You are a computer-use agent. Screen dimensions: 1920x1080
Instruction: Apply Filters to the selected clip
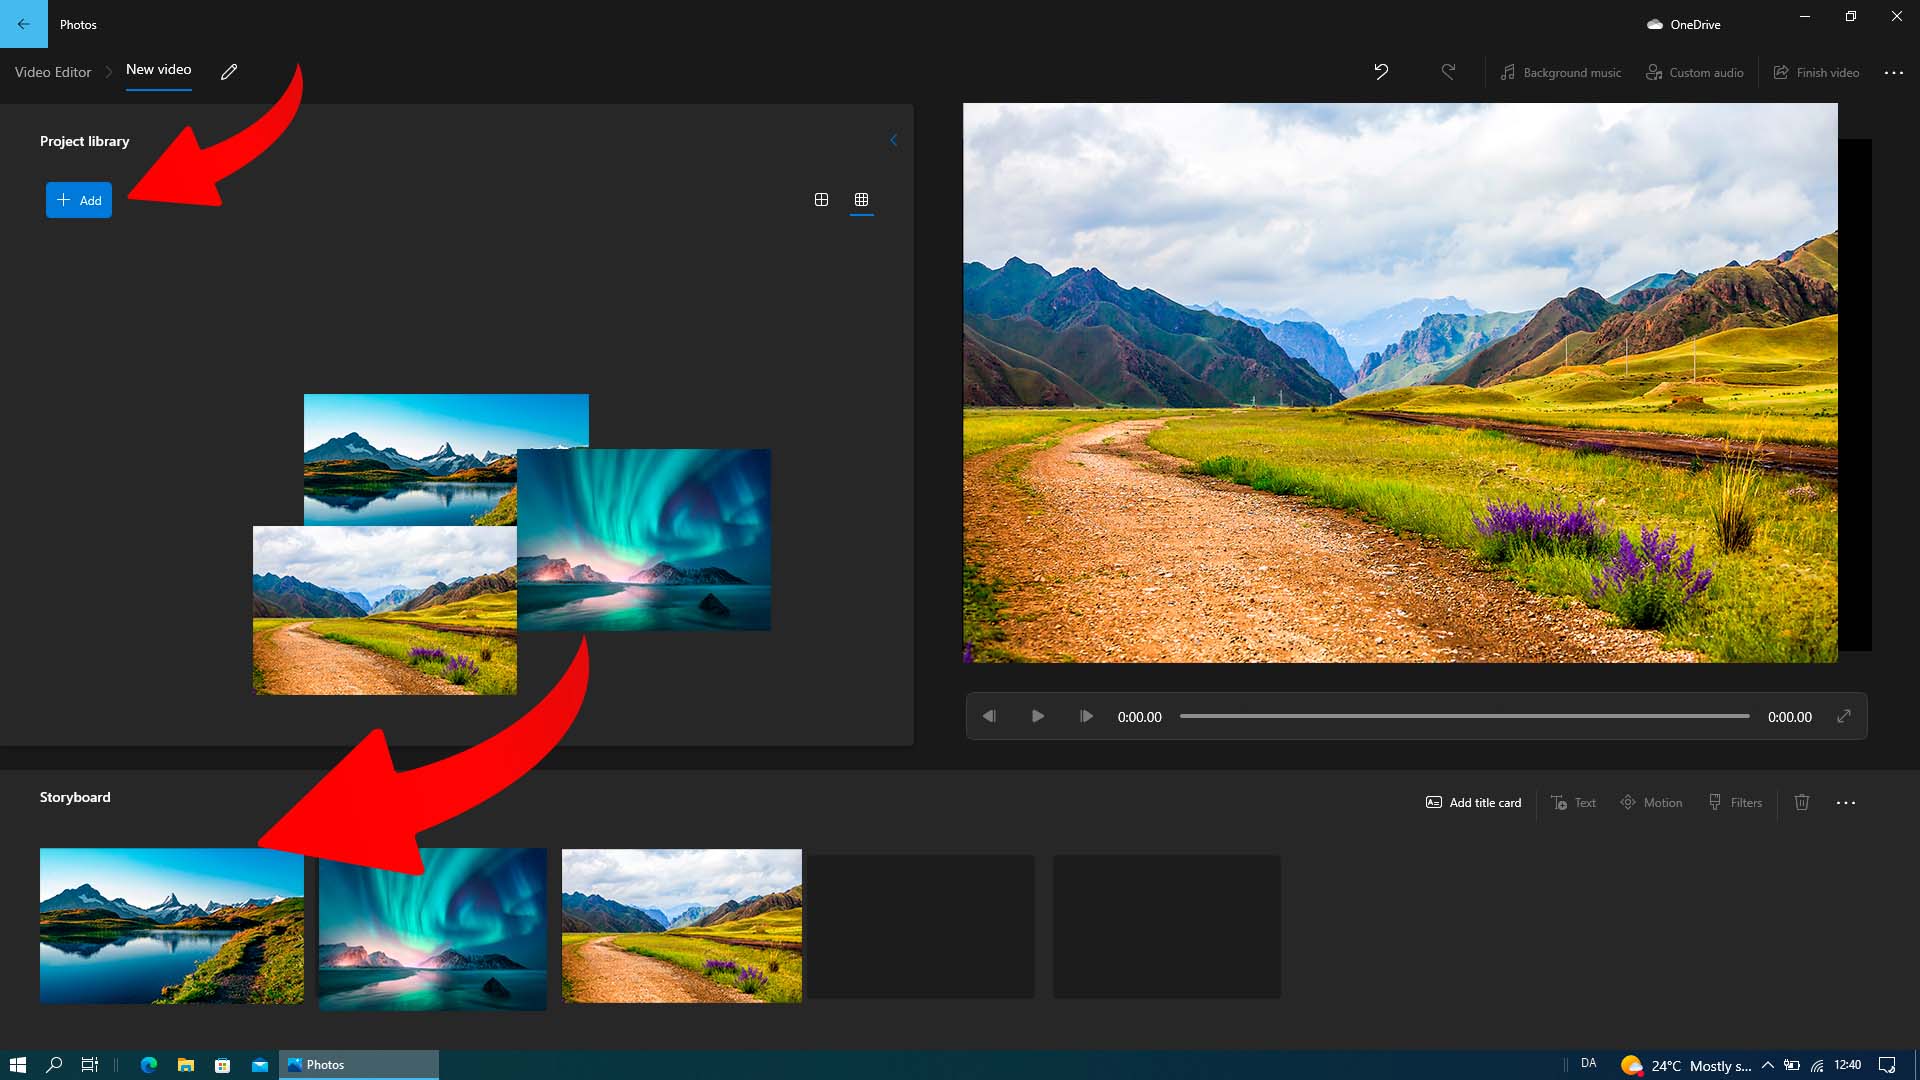(1734, 802)
